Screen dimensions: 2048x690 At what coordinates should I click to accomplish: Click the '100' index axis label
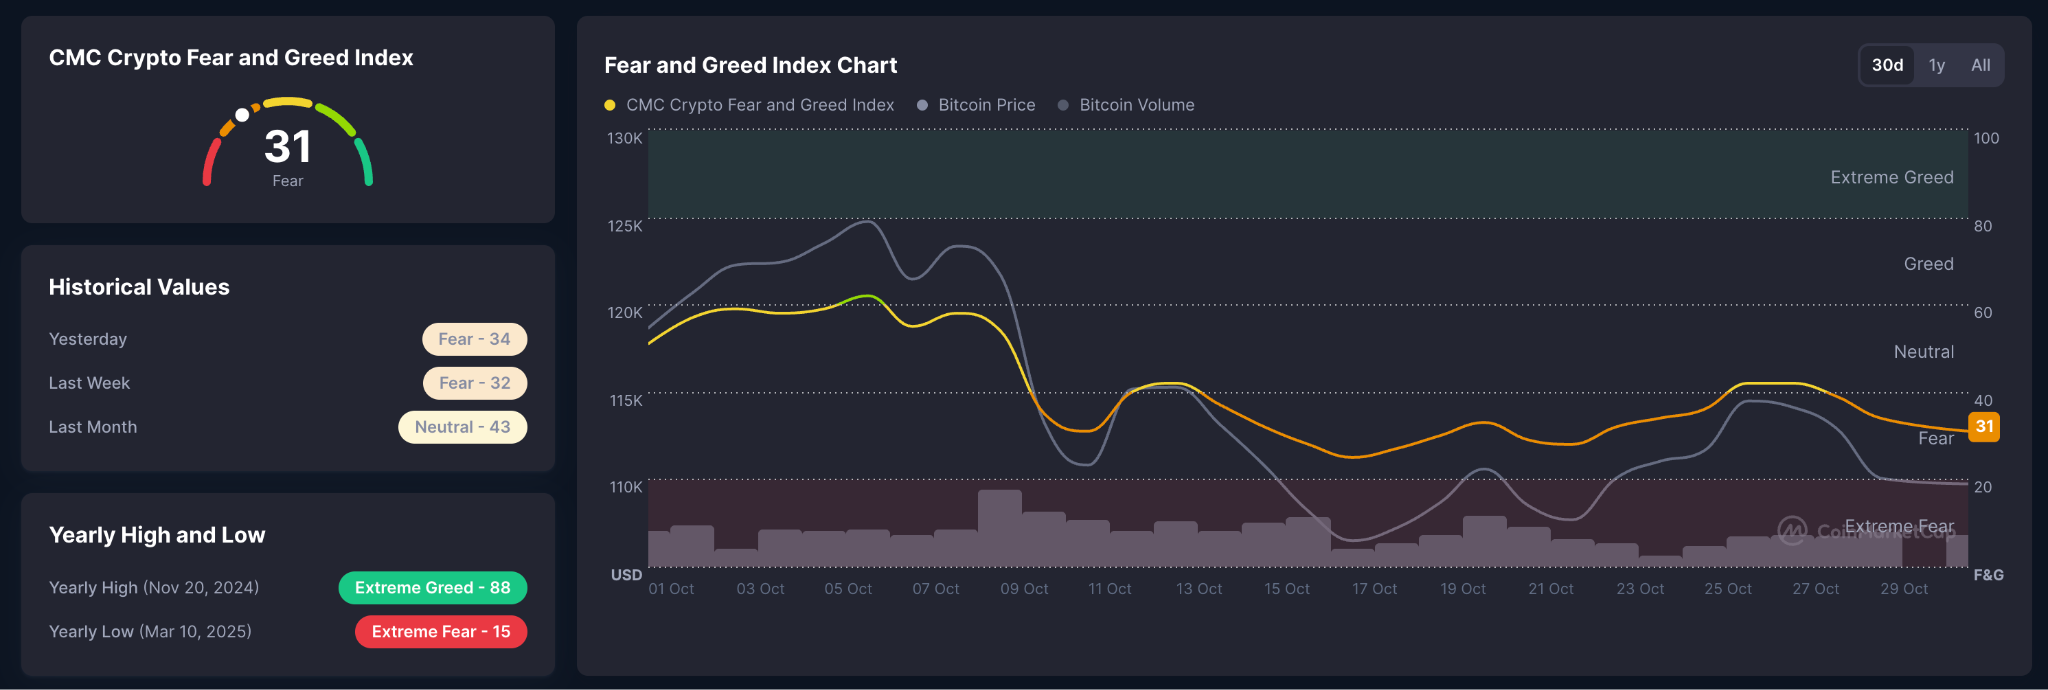[1986, 138]
